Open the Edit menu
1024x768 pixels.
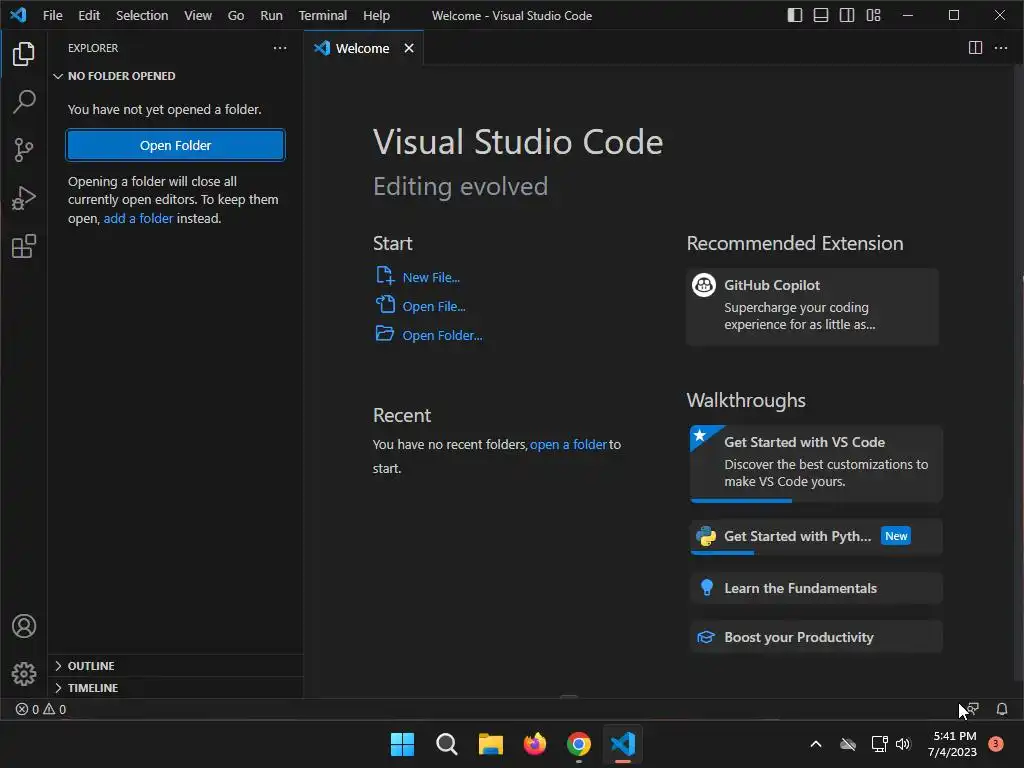[x=89, y=15]
